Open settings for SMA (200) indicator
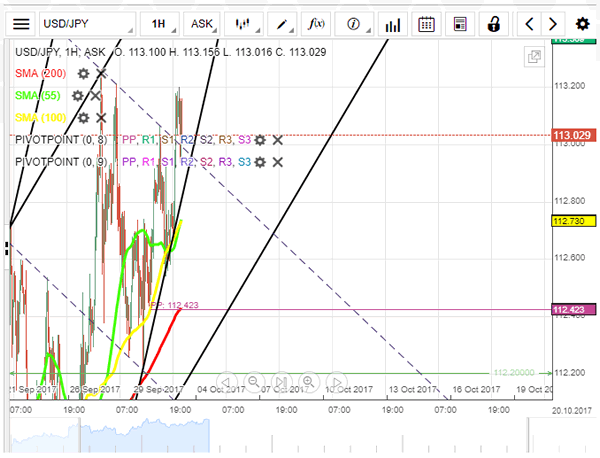Viewport: 600px width, 458px height. [84, 73]
